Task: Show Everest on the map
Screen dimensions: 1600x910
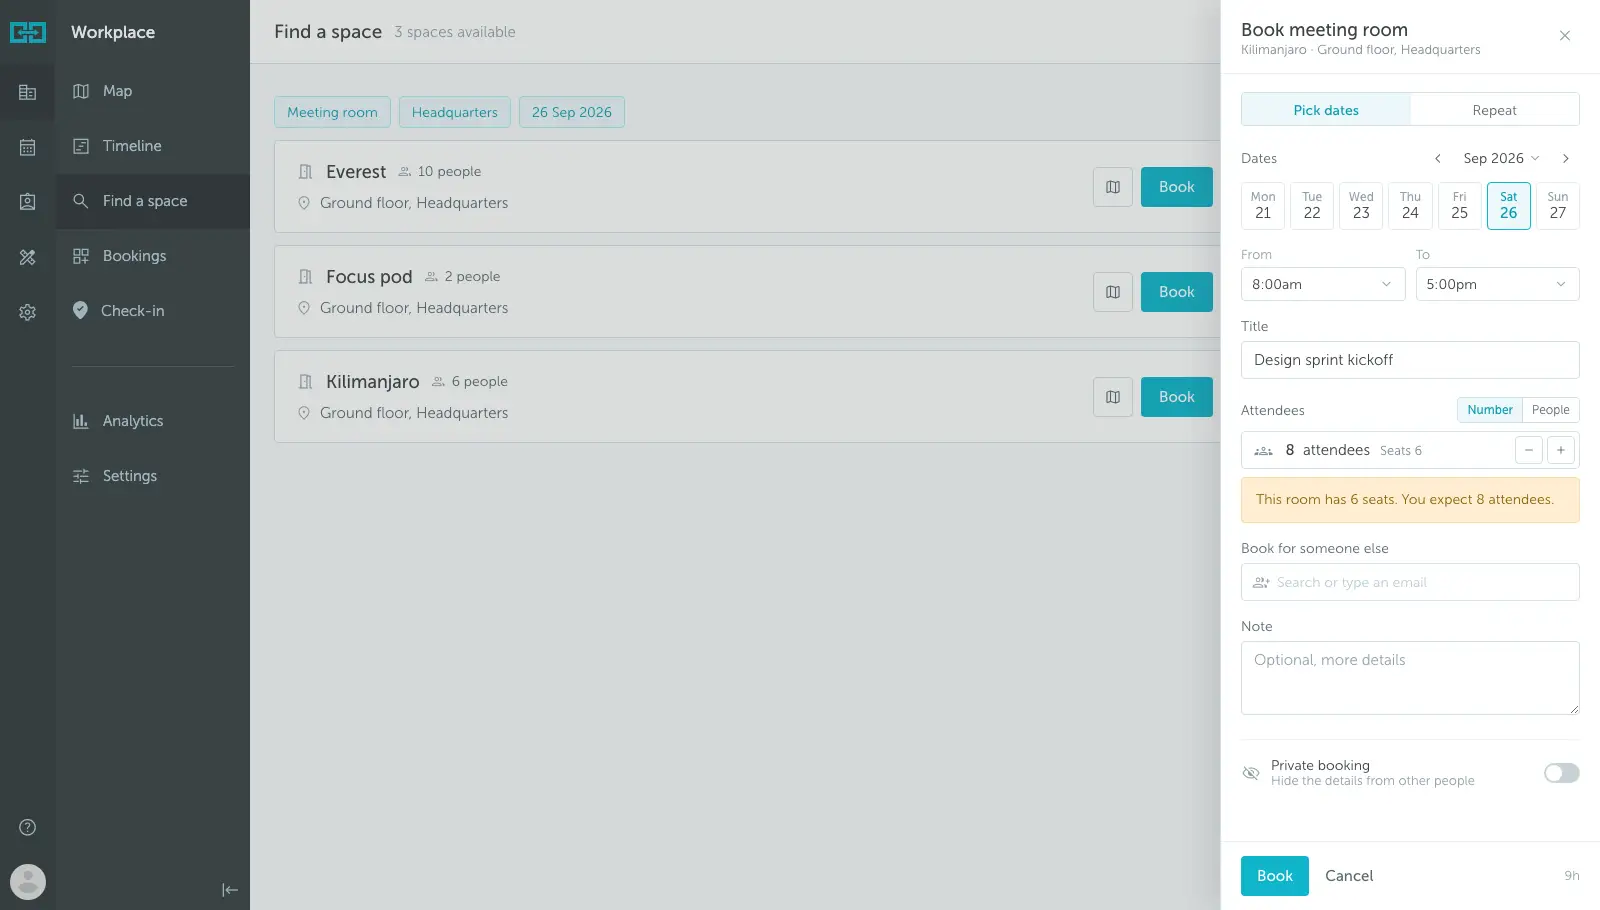Action: [1112, 187]
